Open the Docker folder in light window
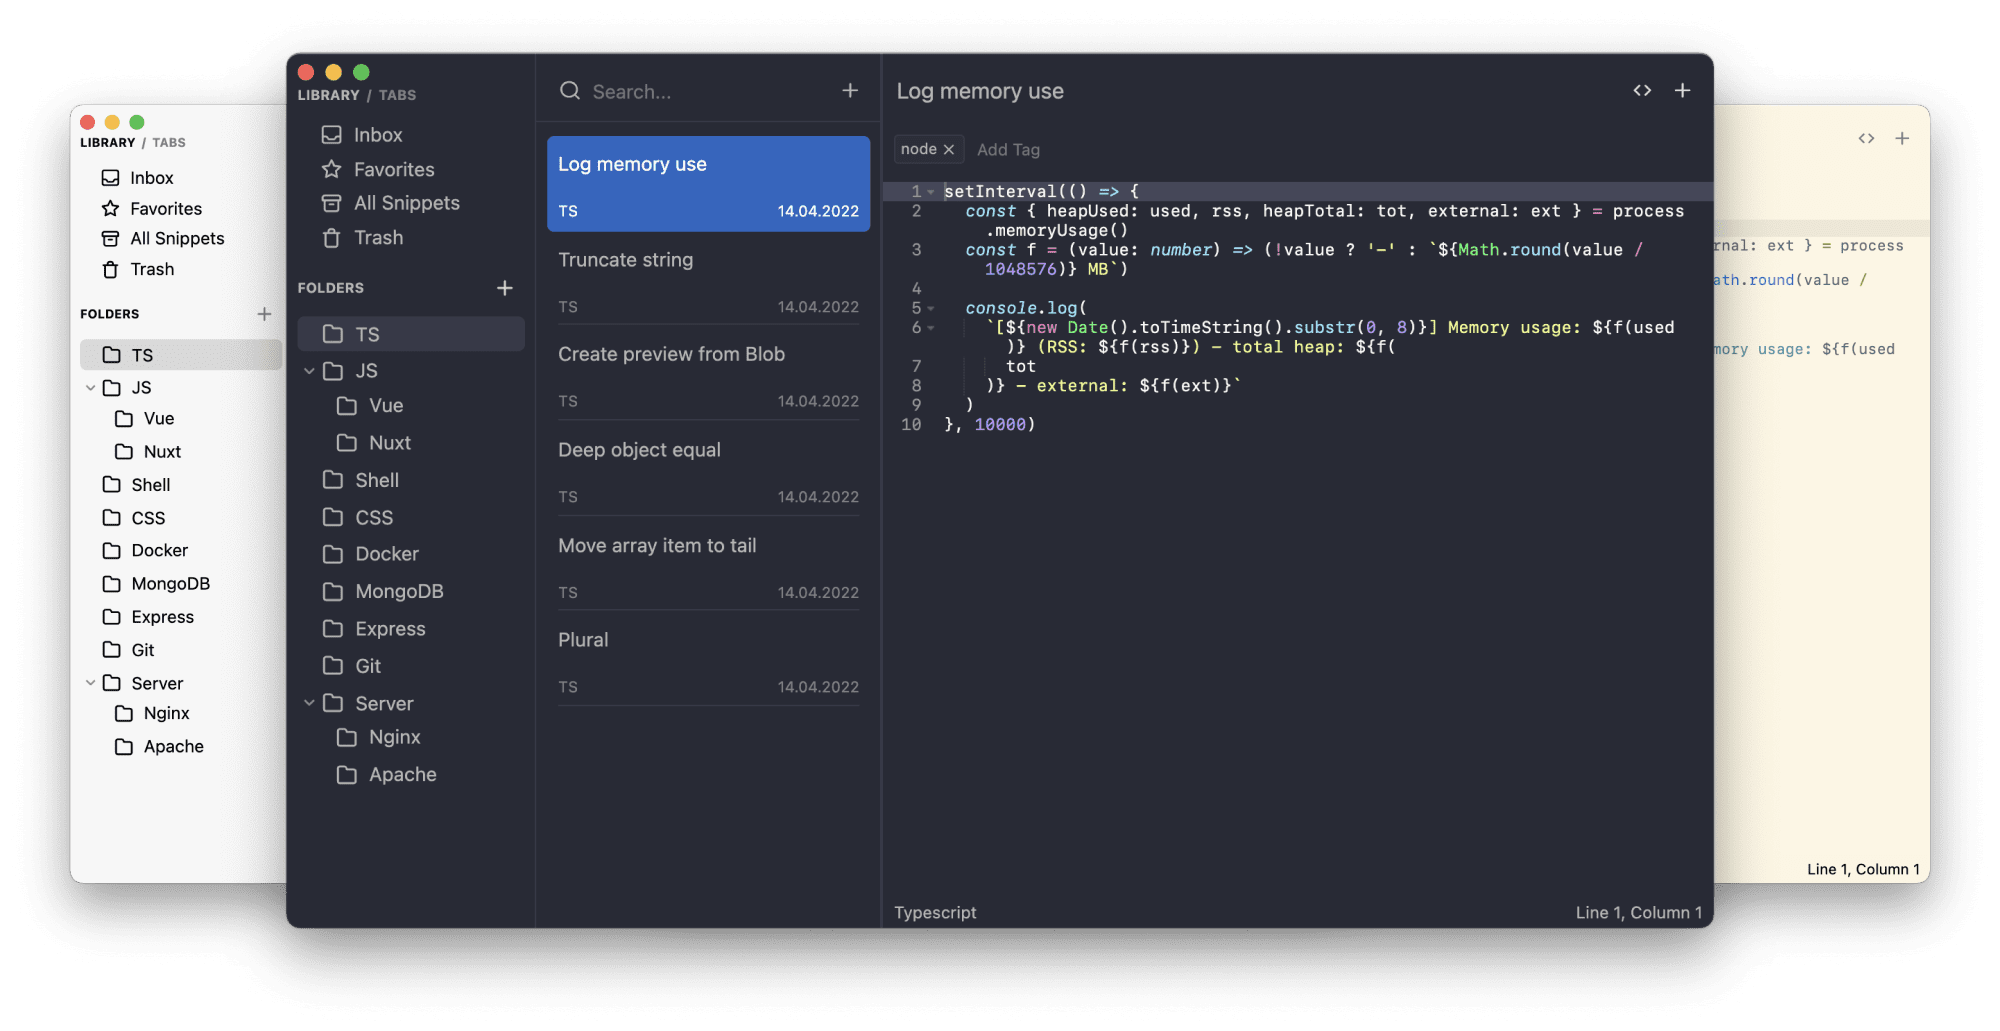Viewport: 2000px width, 1031px height. click(x=145, y=551)
